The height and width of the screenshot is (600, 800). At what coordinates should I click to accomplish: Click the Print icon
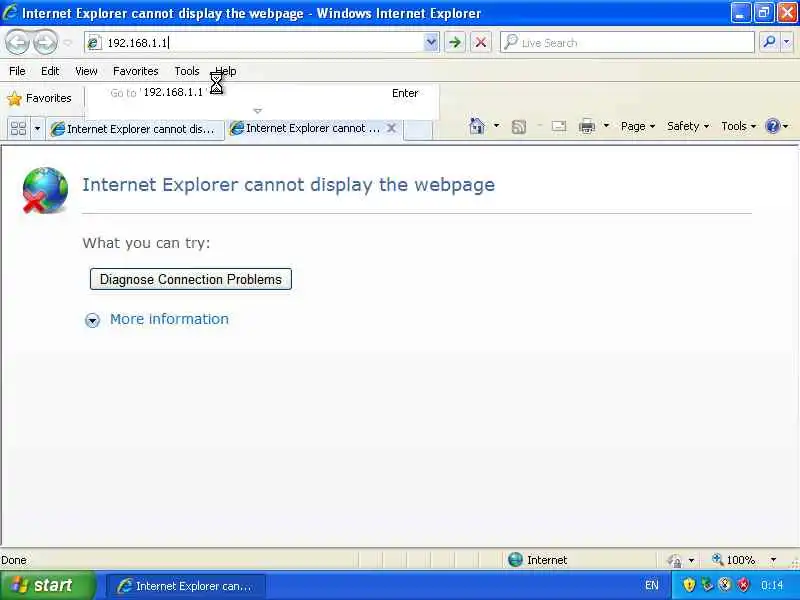tap(587, 126)
